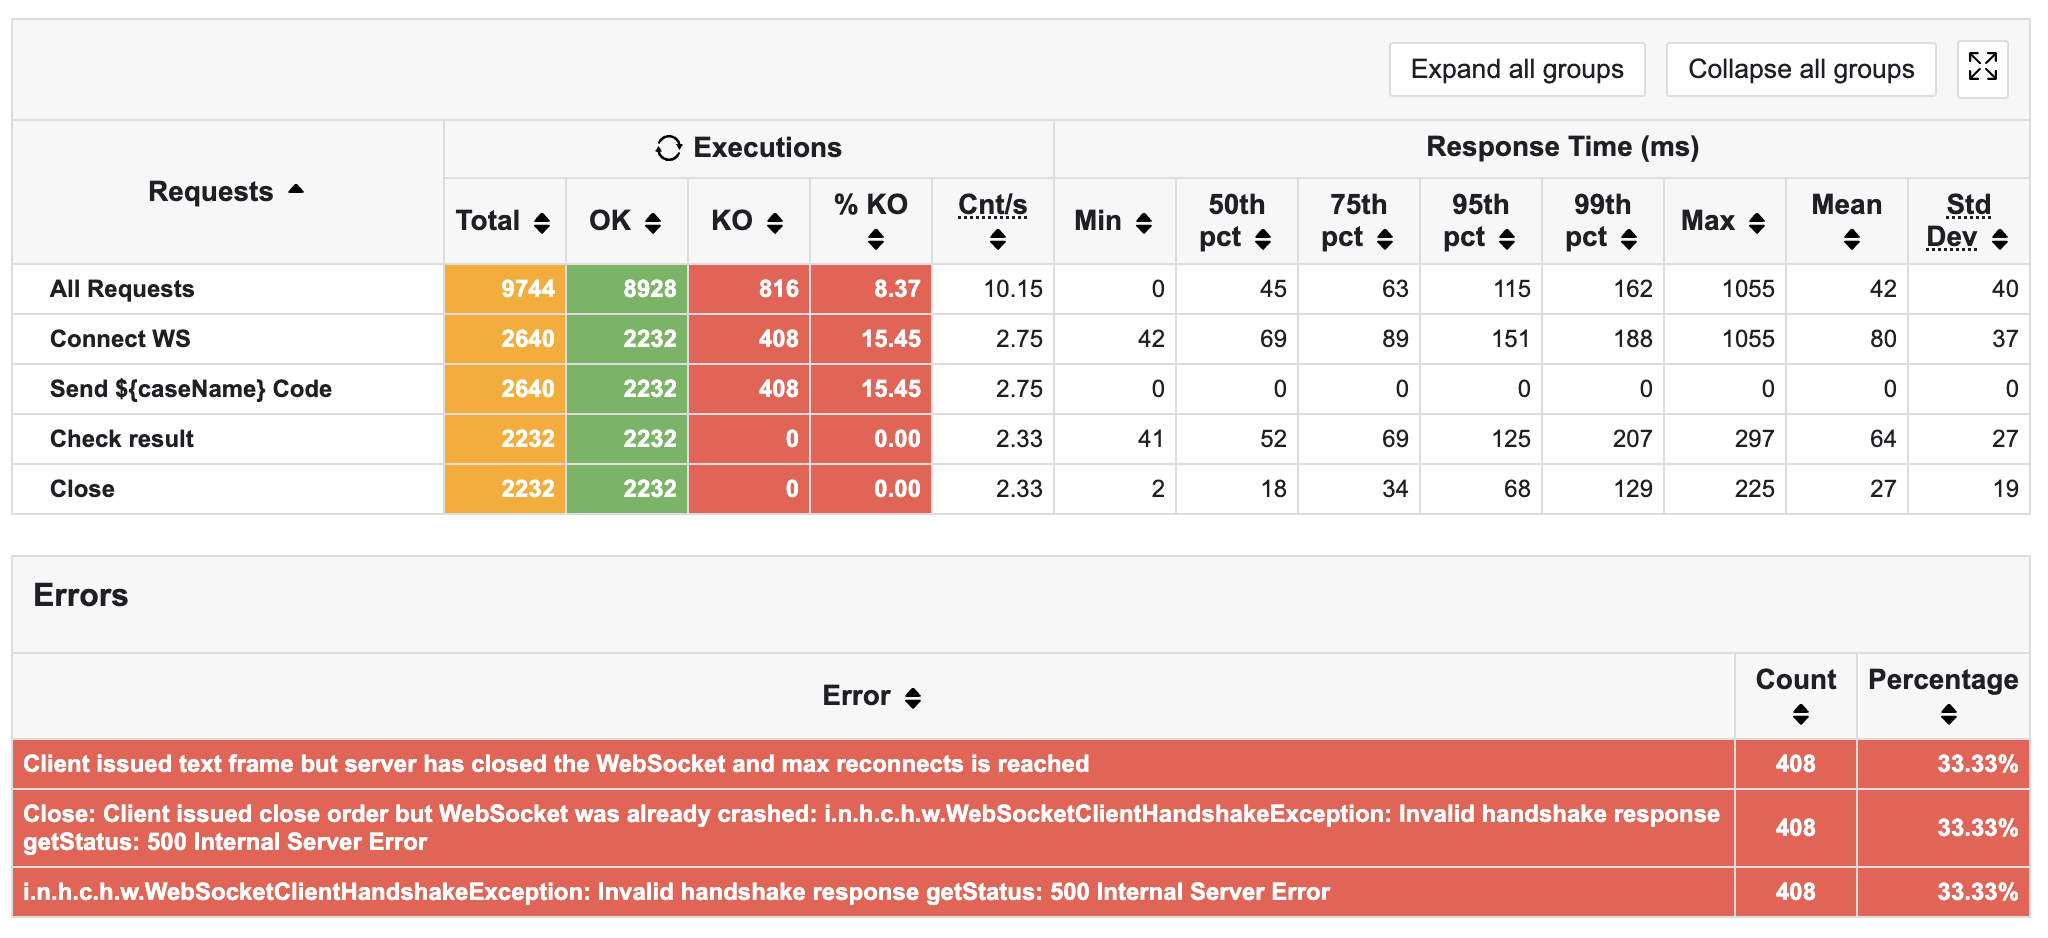Sort errors by Percentage arrows

1948,714
